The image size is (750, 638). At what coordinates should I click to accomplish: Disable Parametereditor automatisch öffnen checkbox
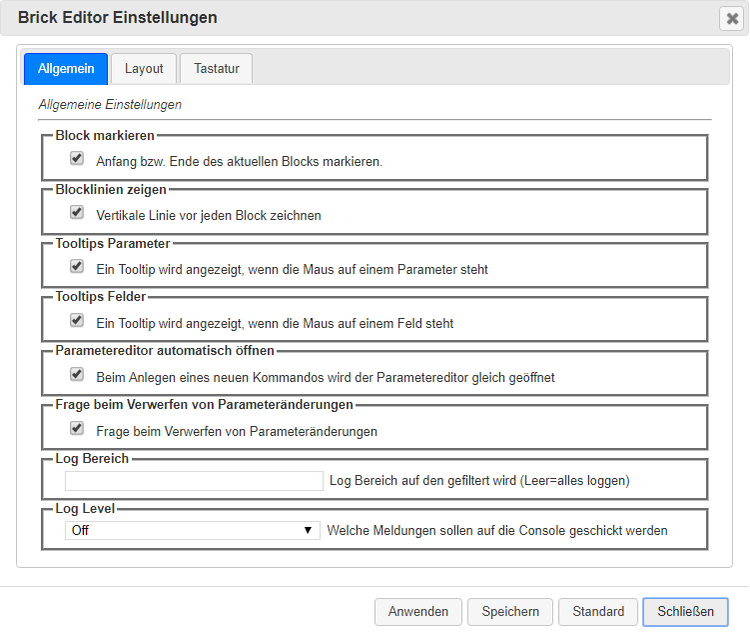(x=76, y=375)
